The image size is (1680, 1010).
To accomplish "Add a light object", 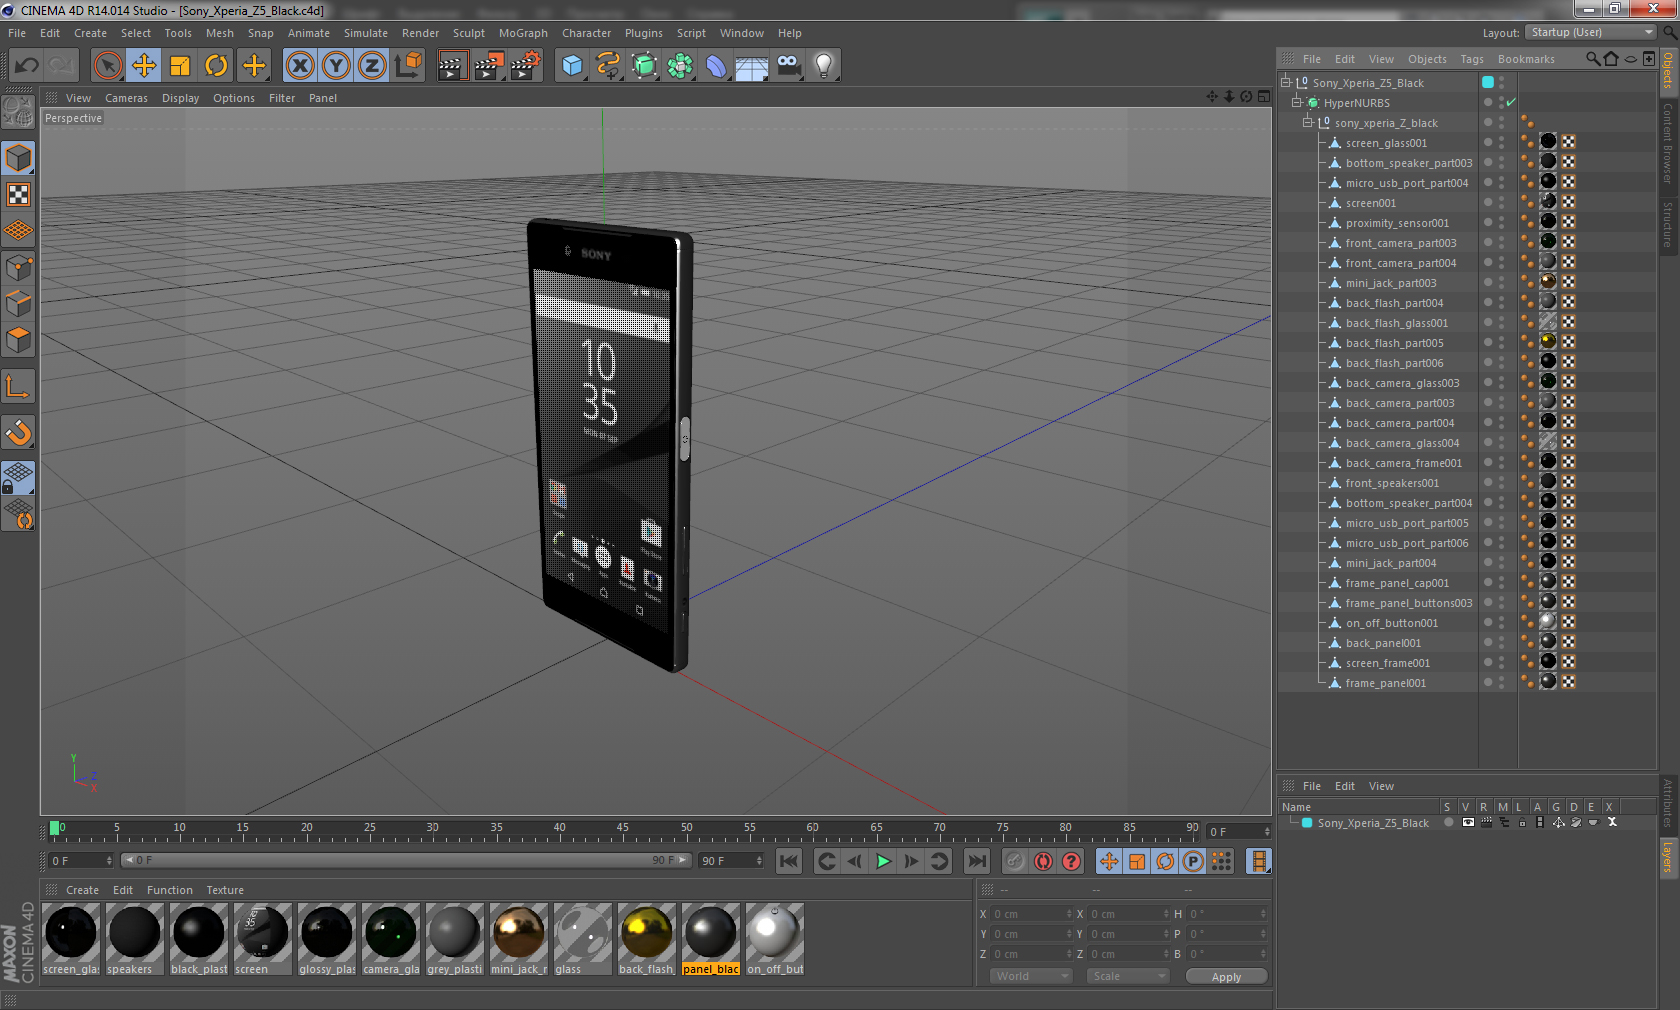I will 824,66.
